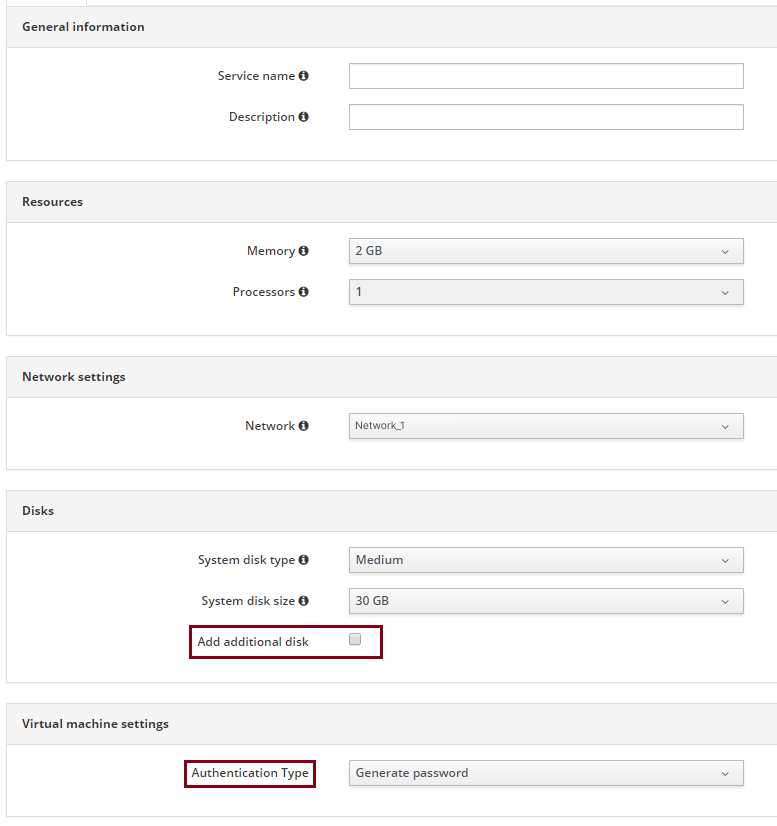777x826 pixels.
Task: Enable the Add additional disk checkbox
Action: pos(355,640)
